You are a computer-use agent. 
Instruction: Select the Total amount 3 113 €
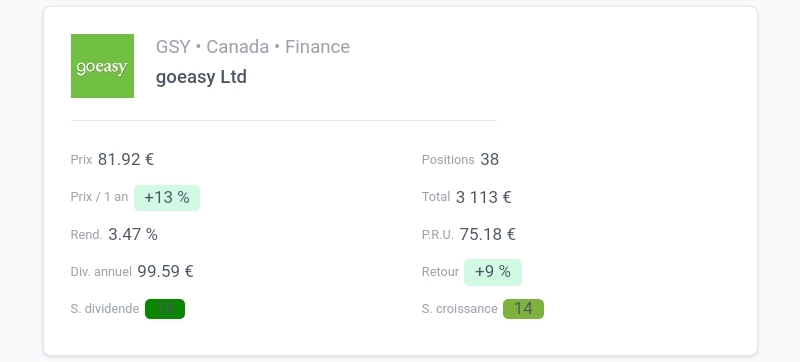484,197
